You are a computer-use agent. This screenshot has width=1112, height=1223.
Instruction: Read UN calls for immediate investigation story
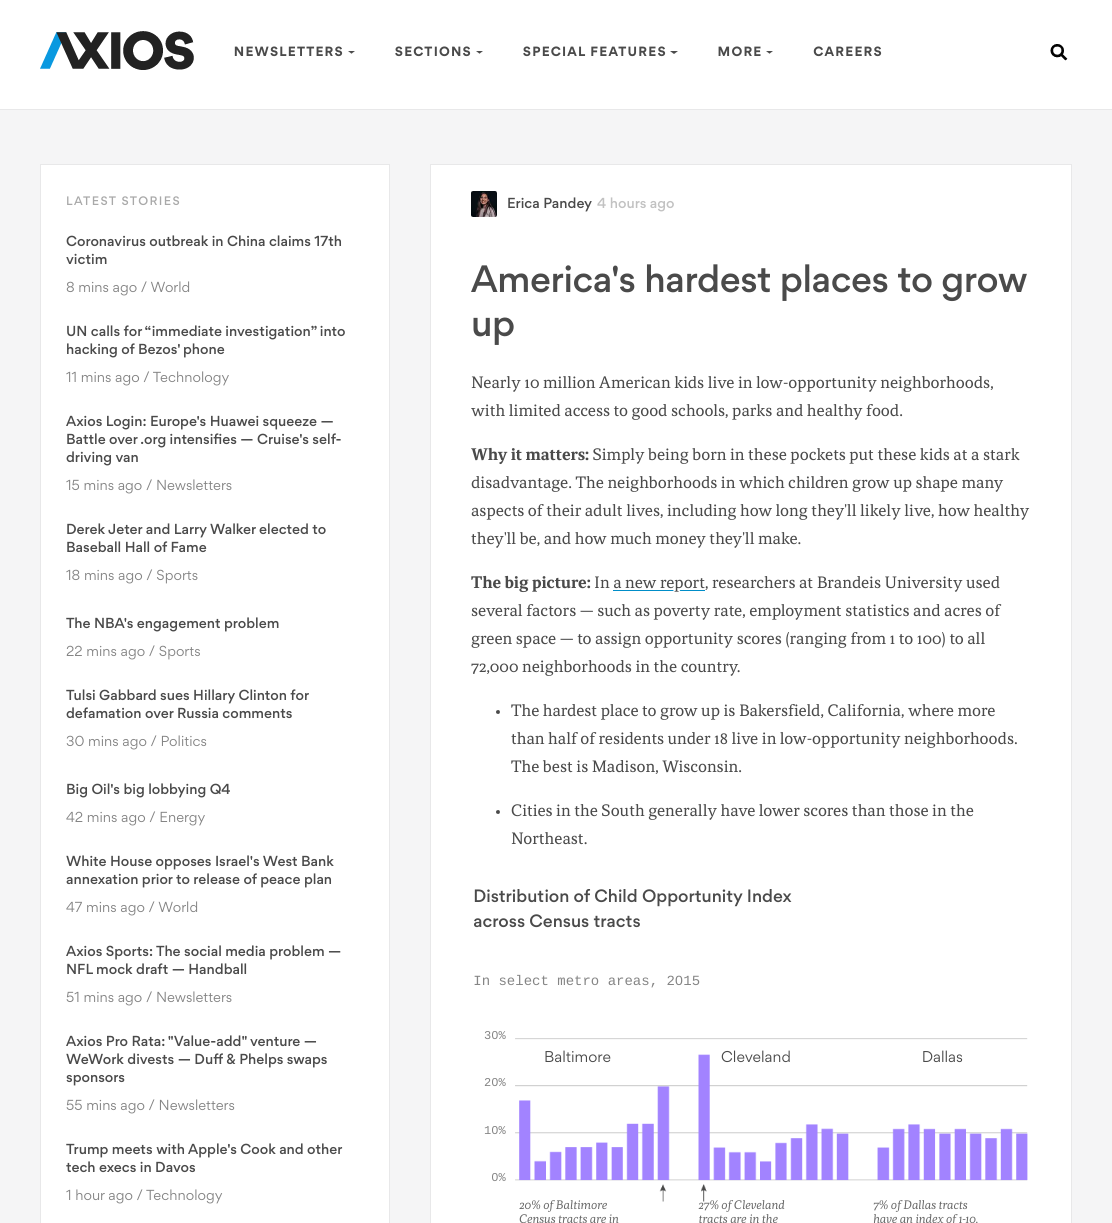(205, 340)
